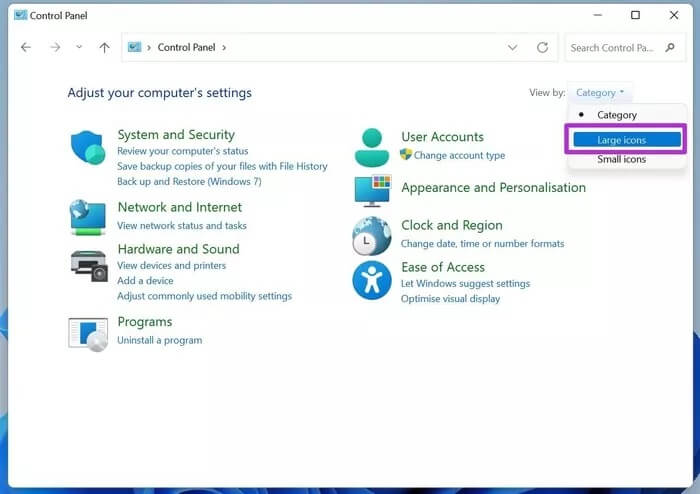Open recent locations dropdown arrow
Image resolution: width=700 pixels, height=494 pixels.
click(x=79, y=47)
